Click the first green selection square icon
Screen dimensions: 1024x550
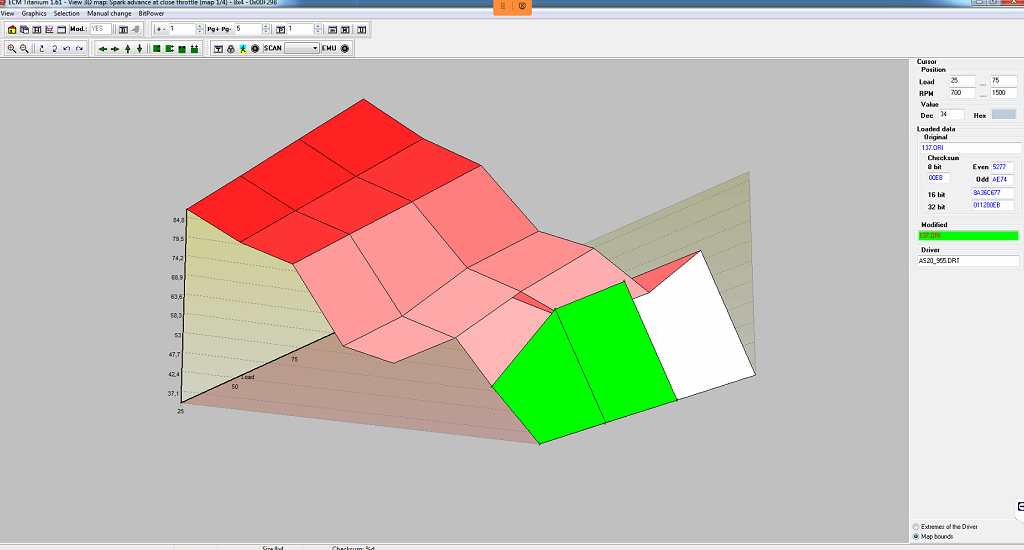(157, 48)
